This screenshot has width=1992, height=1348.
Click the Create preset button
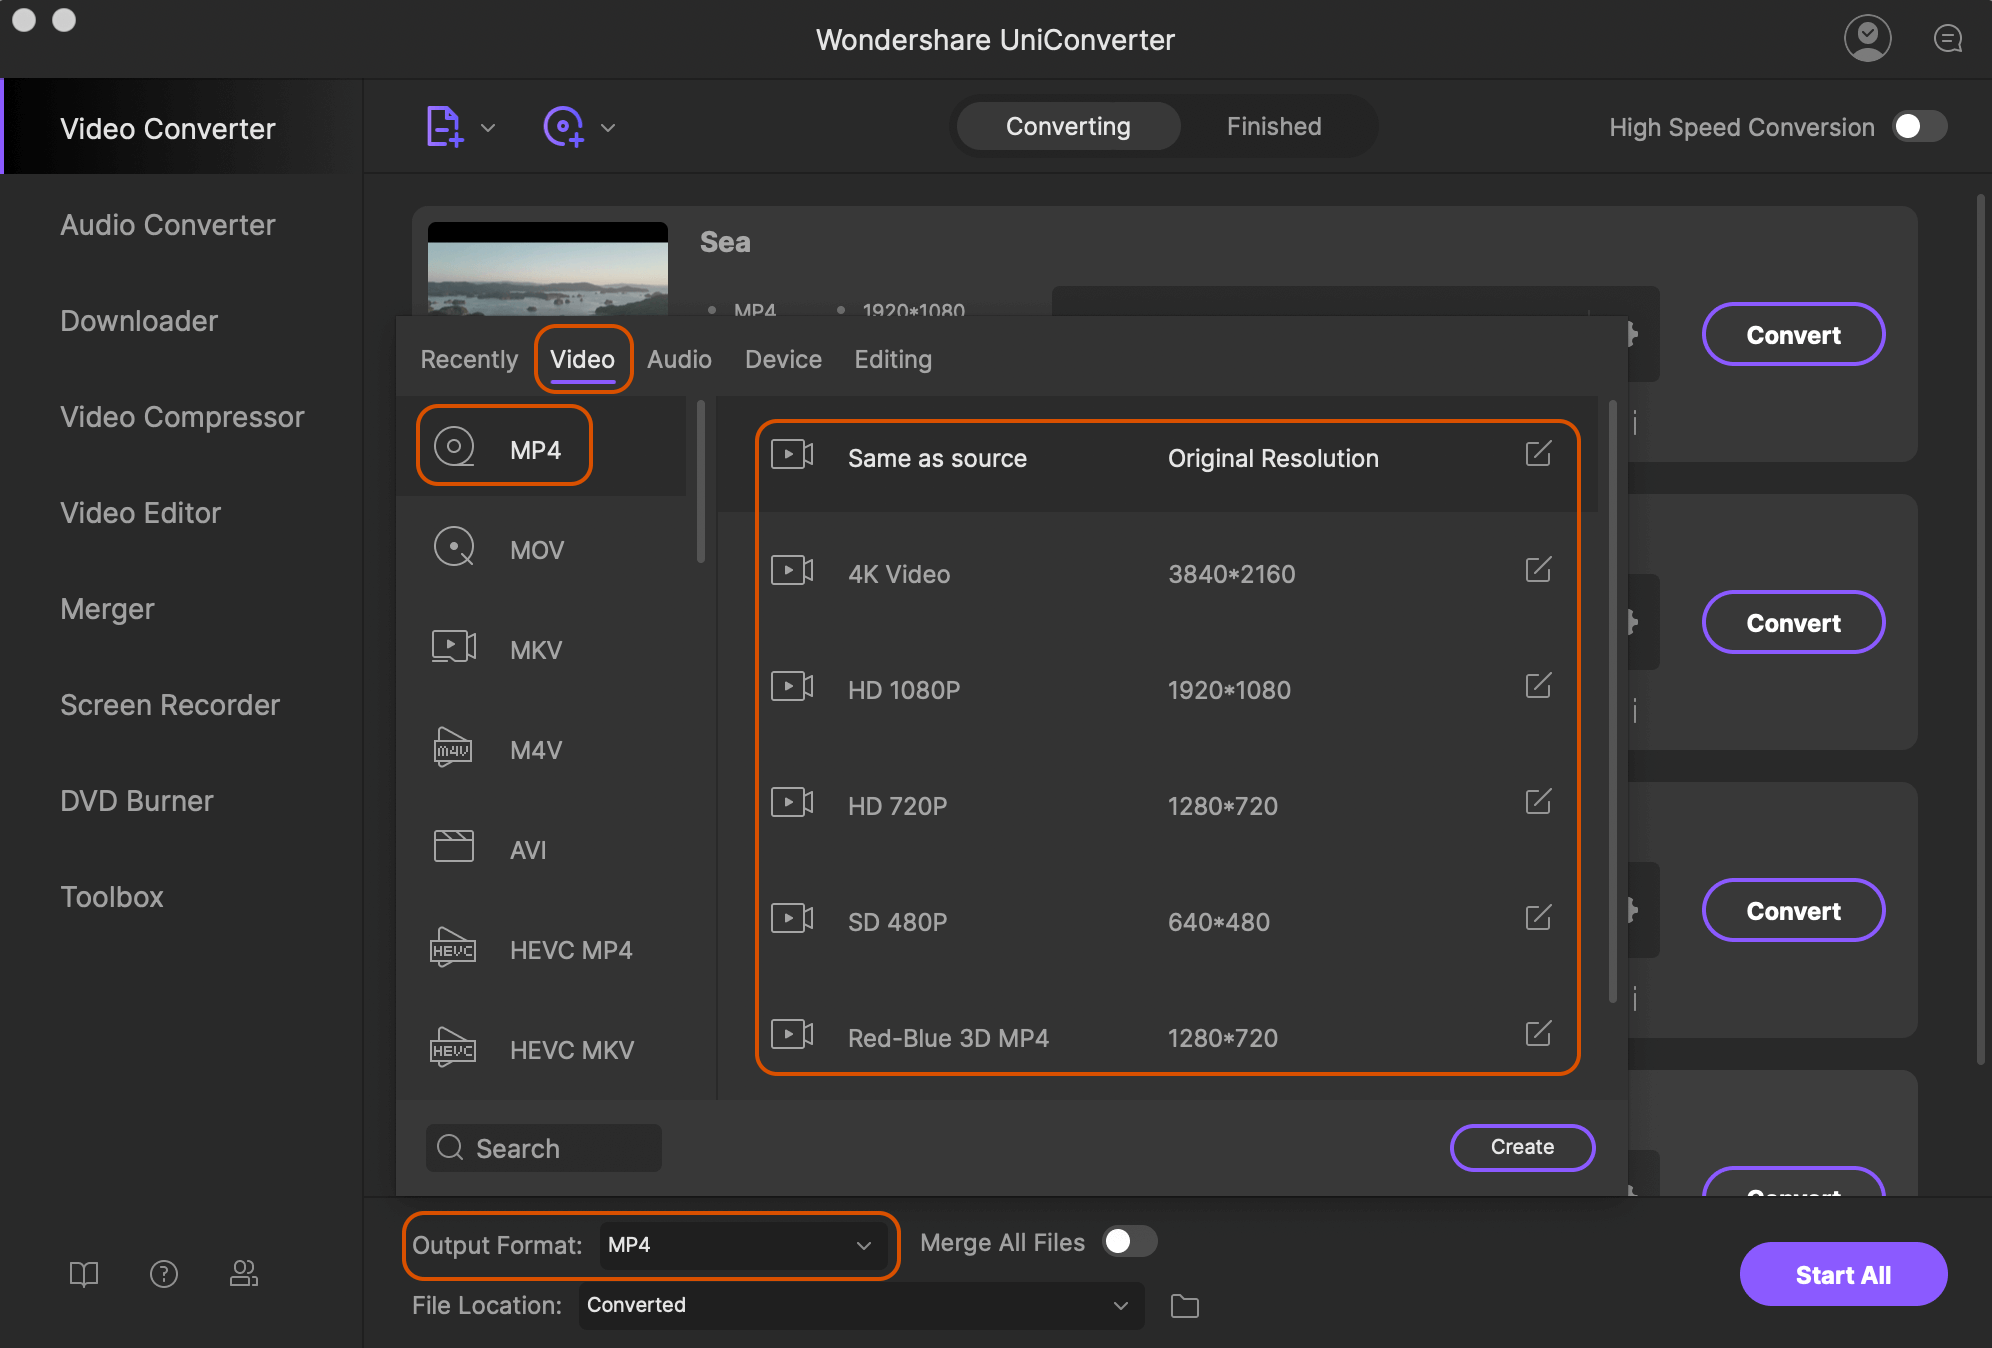[1523, 1145]
